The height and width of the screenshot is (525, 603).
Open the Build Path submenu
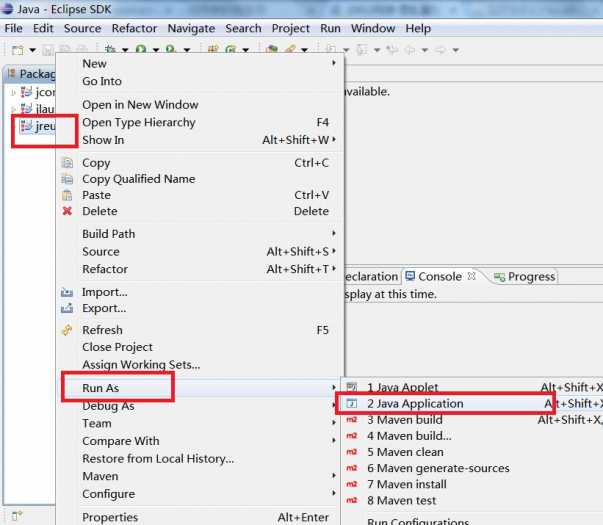tap(200, 234)
